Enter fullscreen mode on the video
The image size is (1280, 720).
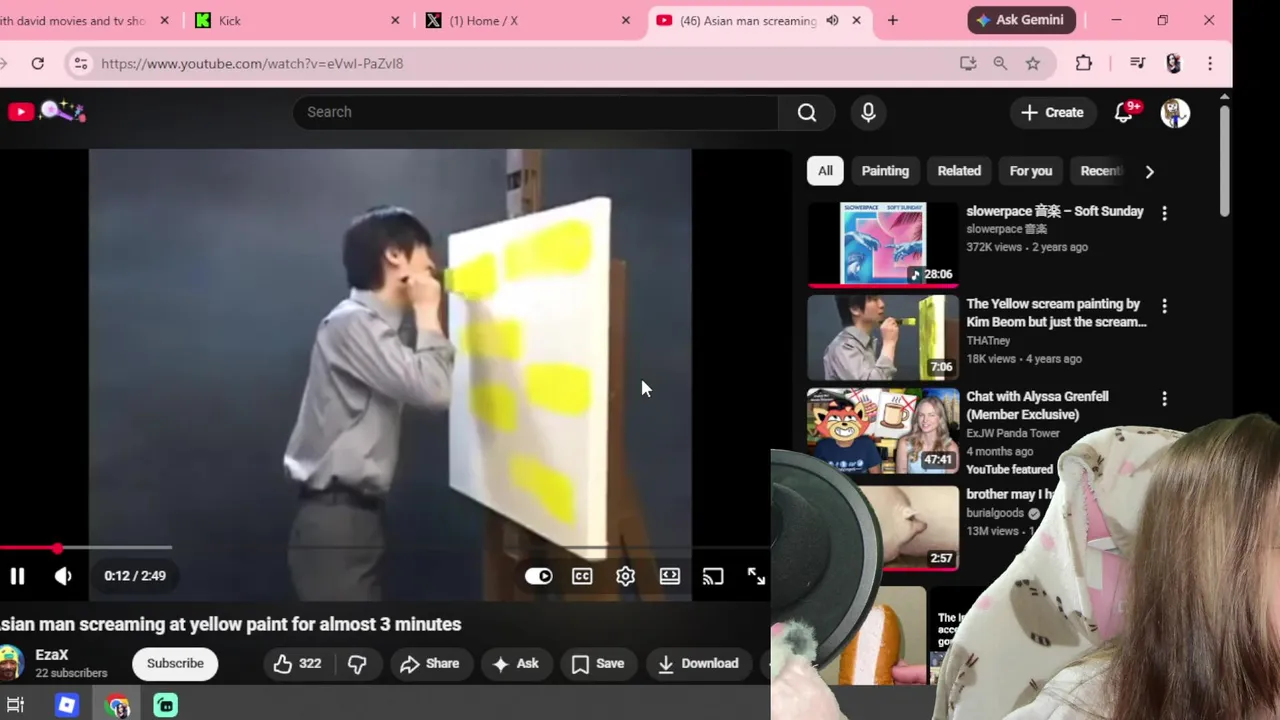pos(756,576)
